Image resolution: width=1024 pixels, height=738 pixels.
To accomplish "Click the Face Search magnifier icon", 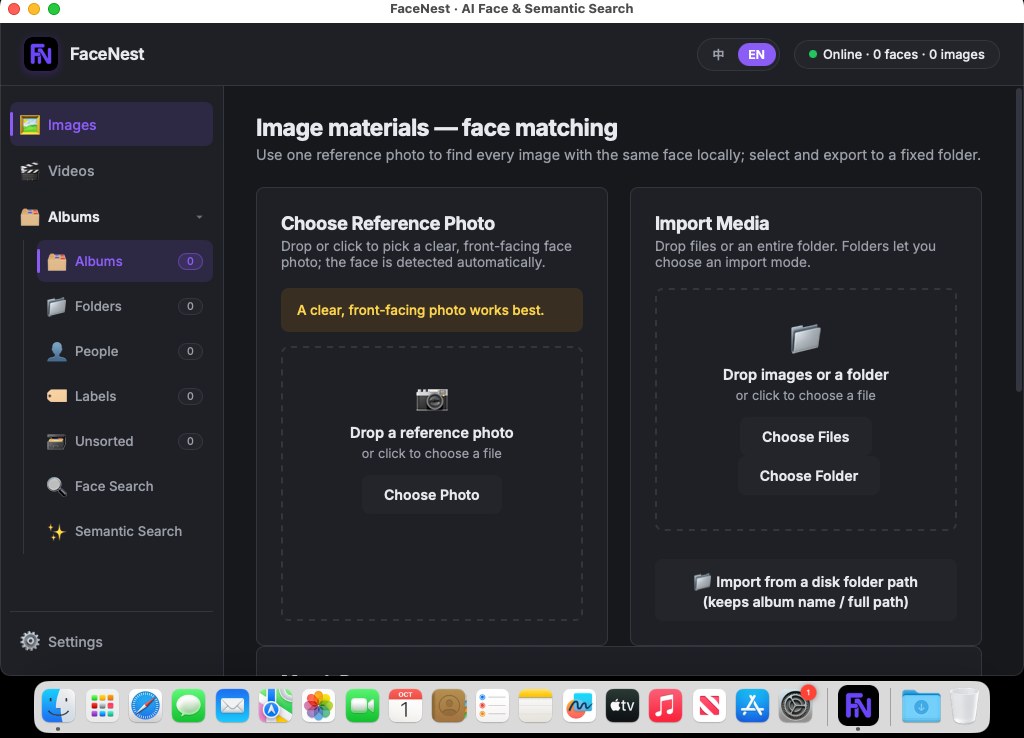I will [57, 487].
